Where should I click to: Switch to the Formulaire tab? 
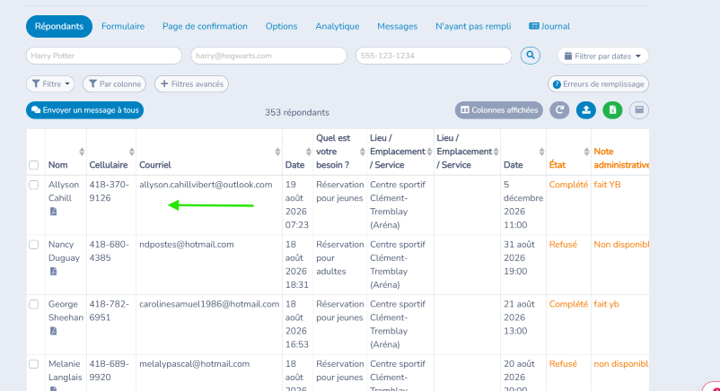point(123,27)
